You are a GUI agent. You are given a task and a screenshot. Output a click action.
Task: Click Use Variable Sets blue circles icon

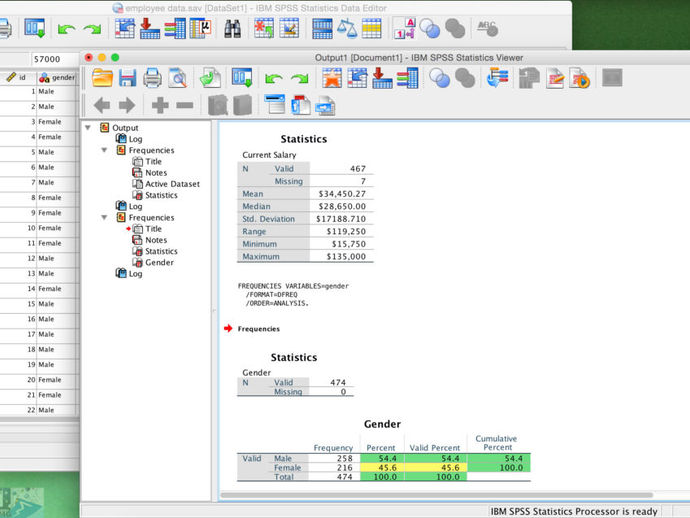440,78
